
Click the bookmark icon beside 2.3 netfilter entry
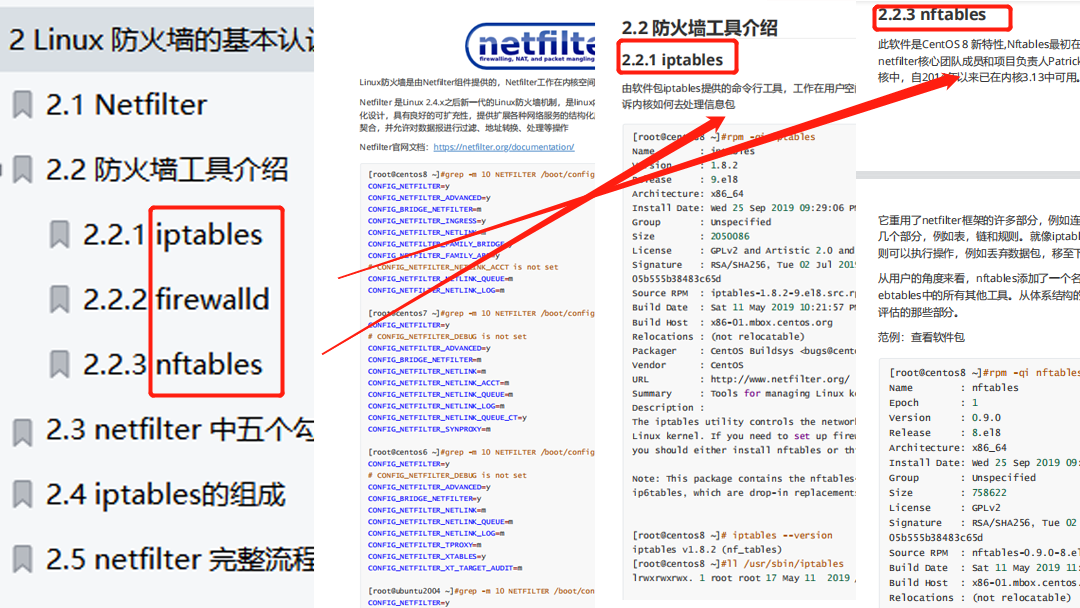point(22,430)
